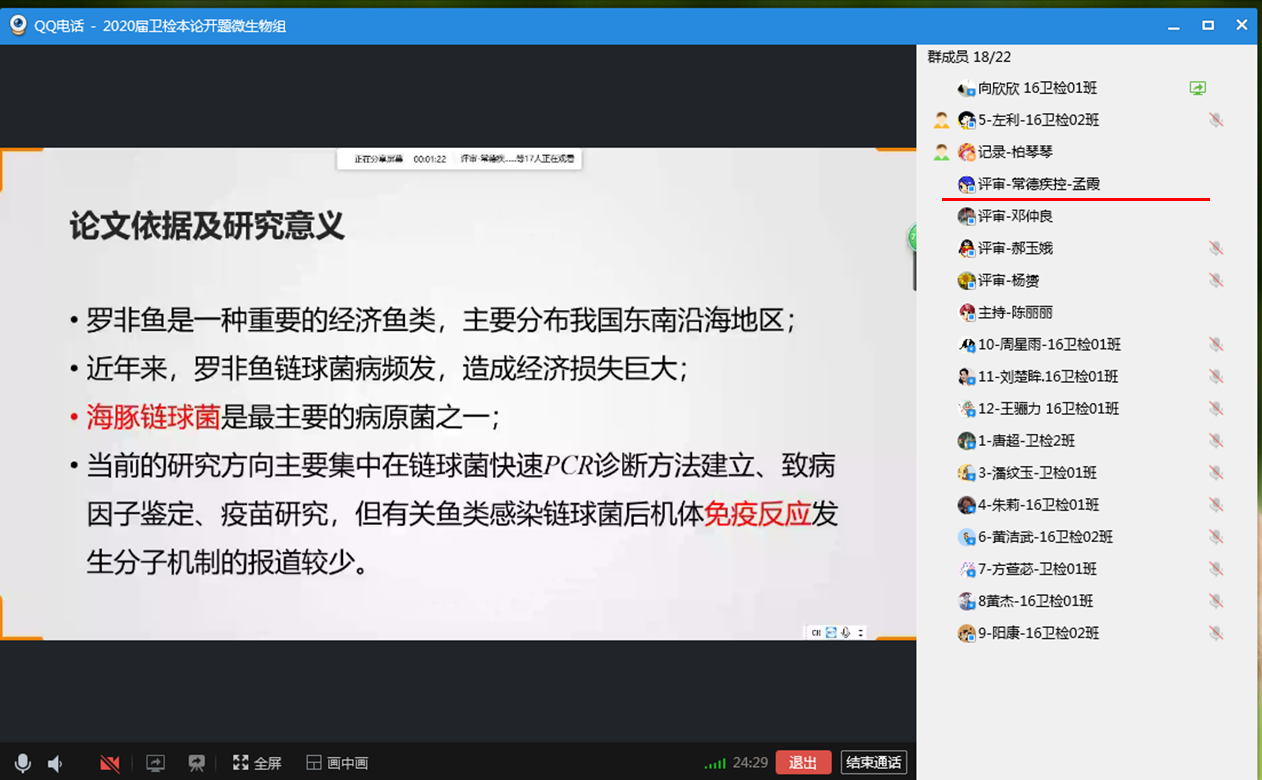Click the muted mic icon beside 5-左利
The height and width of the screenshot is (780, 1262).
point(1215,120)
